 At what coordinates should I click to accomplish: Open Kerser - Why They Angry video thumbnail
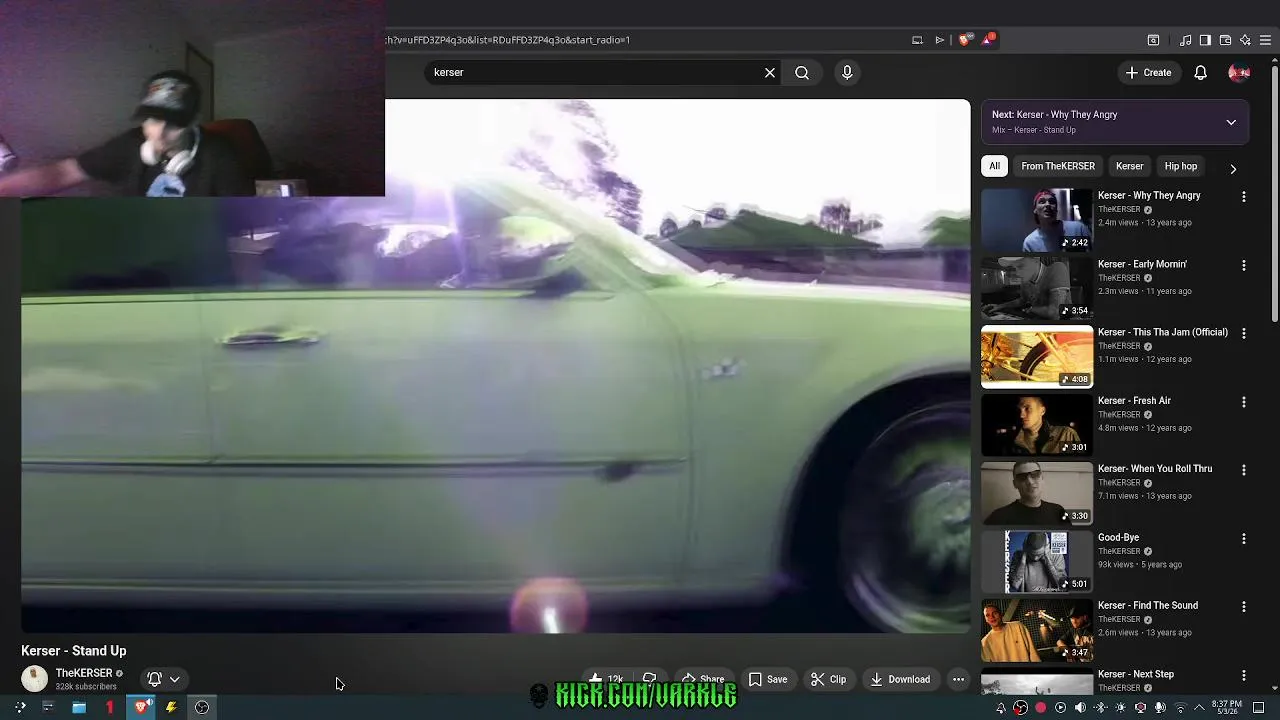click(x=1037, y=219)
